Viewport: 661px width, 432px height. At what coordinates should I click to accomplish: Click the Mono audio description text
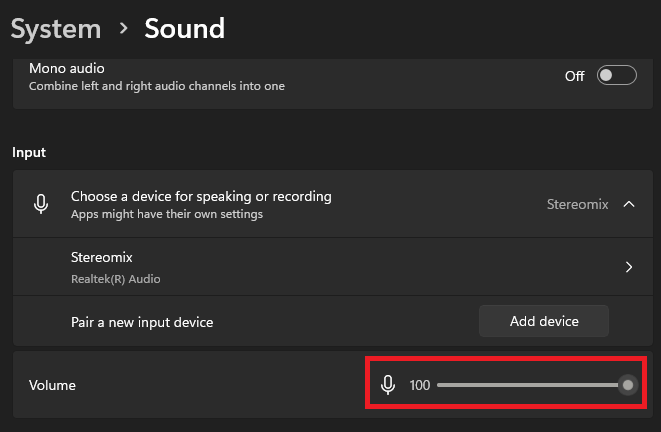click(x=156, y=86)
